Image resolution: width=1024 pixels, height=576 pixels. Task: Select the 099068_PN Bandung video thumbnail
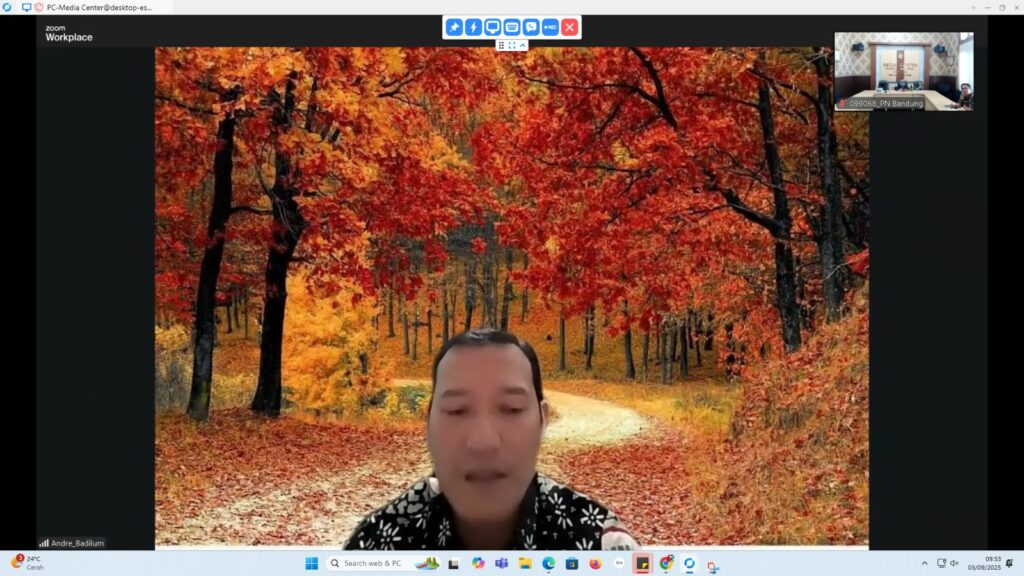click(x=903, y=70)
